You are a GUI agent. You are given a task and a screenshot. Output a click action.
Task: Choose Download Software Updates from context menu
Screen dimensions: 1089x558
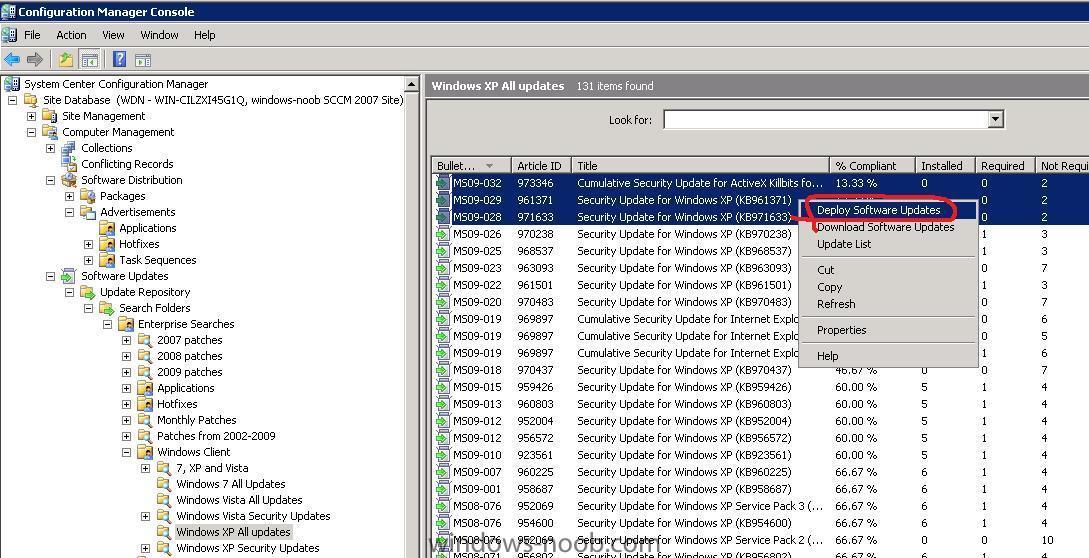pos(886,227)
